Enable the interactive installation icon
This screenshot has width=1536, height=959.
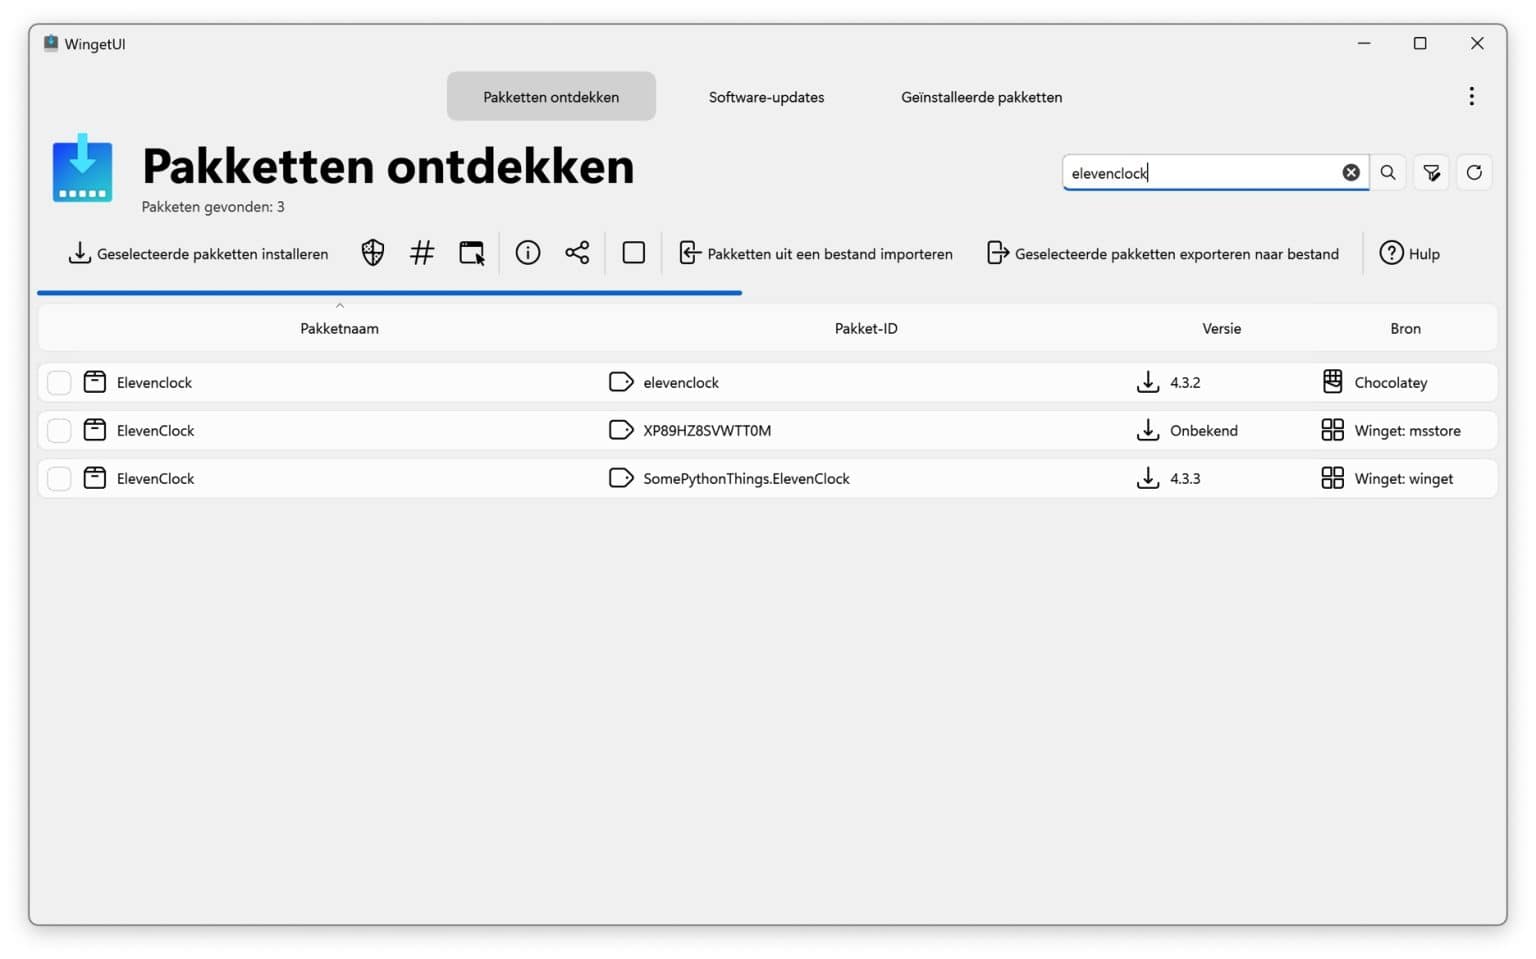pos(472,252)
